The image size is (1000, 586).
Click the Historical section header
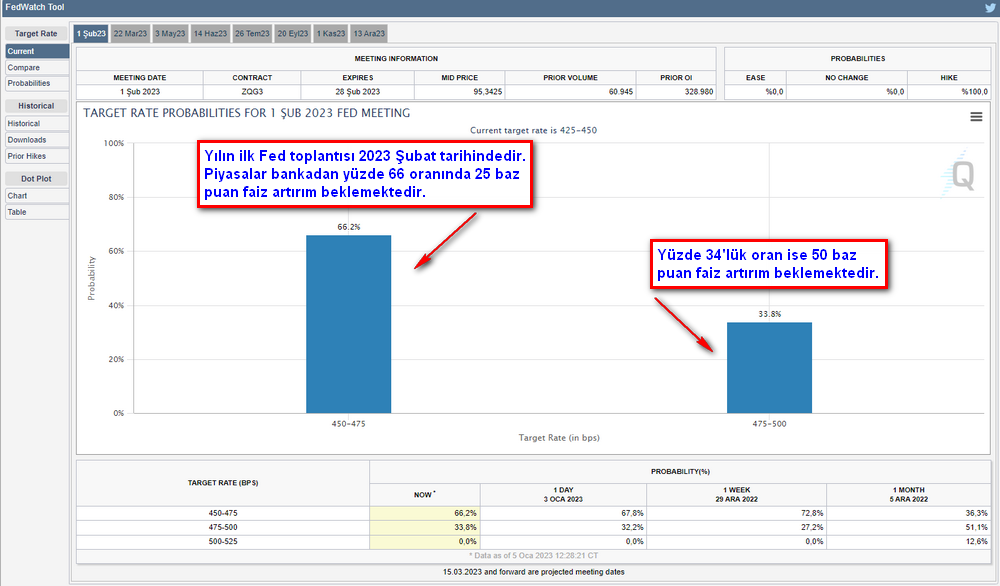click(x=36, y=106)
